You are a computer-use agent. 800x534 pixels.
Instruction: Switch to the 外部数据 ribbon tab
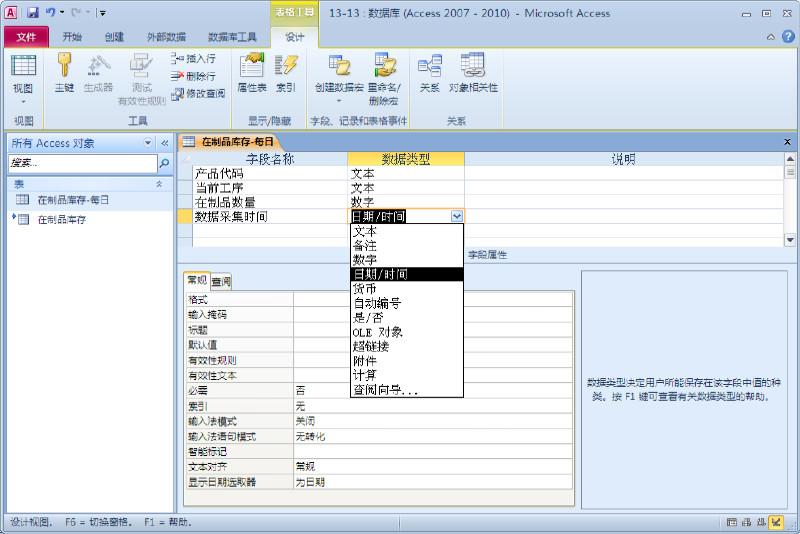pos(166,37)
